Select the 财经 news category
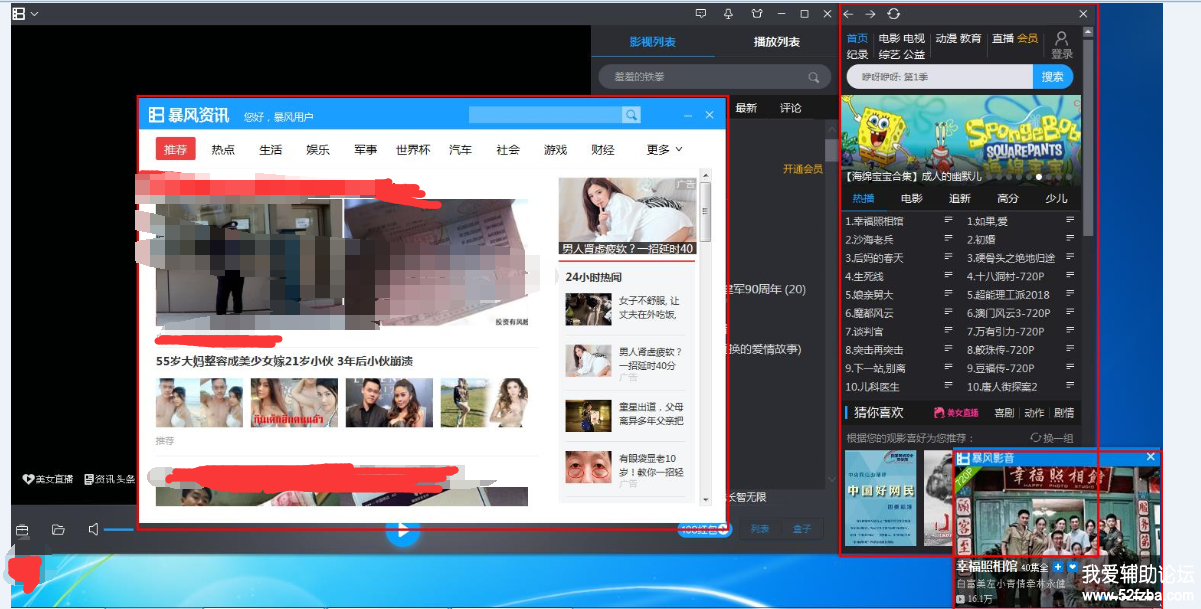1201x609 pixels. click(x=603, y=149)
